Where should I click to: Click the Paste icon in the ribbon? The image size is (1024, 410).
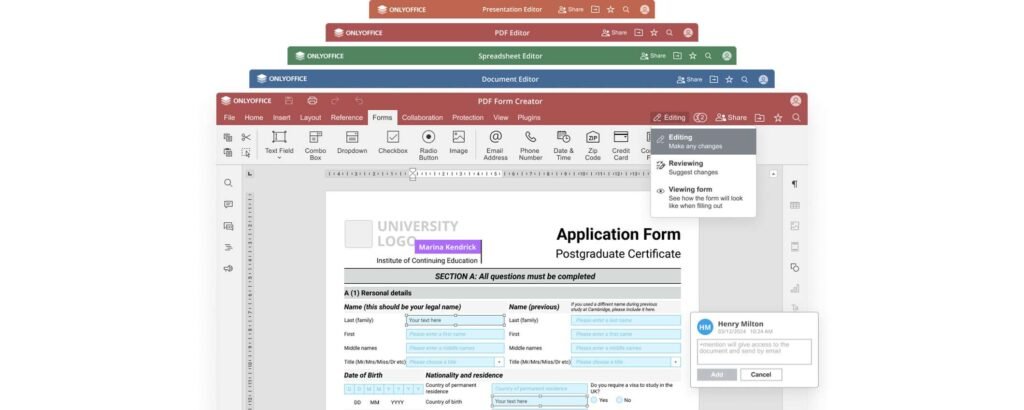(x=228, y=153)
